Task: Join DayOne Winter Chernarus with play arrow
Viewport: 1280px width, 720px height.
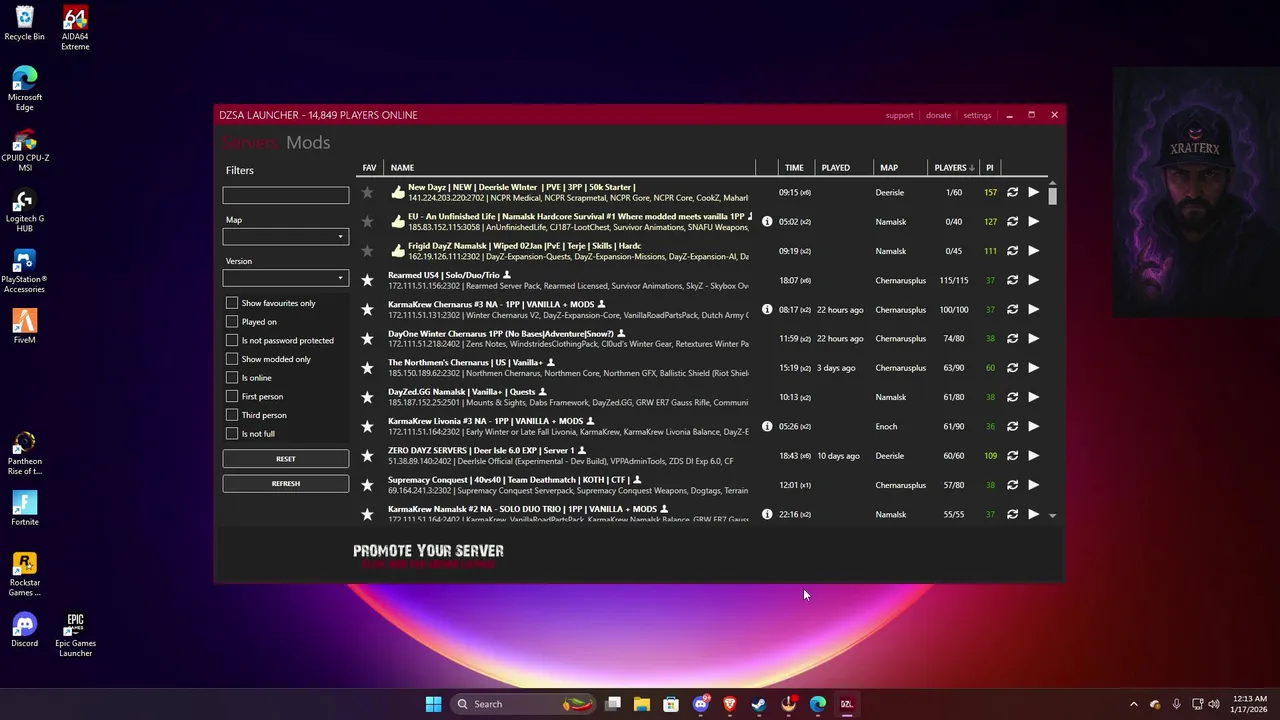Action: point(1034,339)
